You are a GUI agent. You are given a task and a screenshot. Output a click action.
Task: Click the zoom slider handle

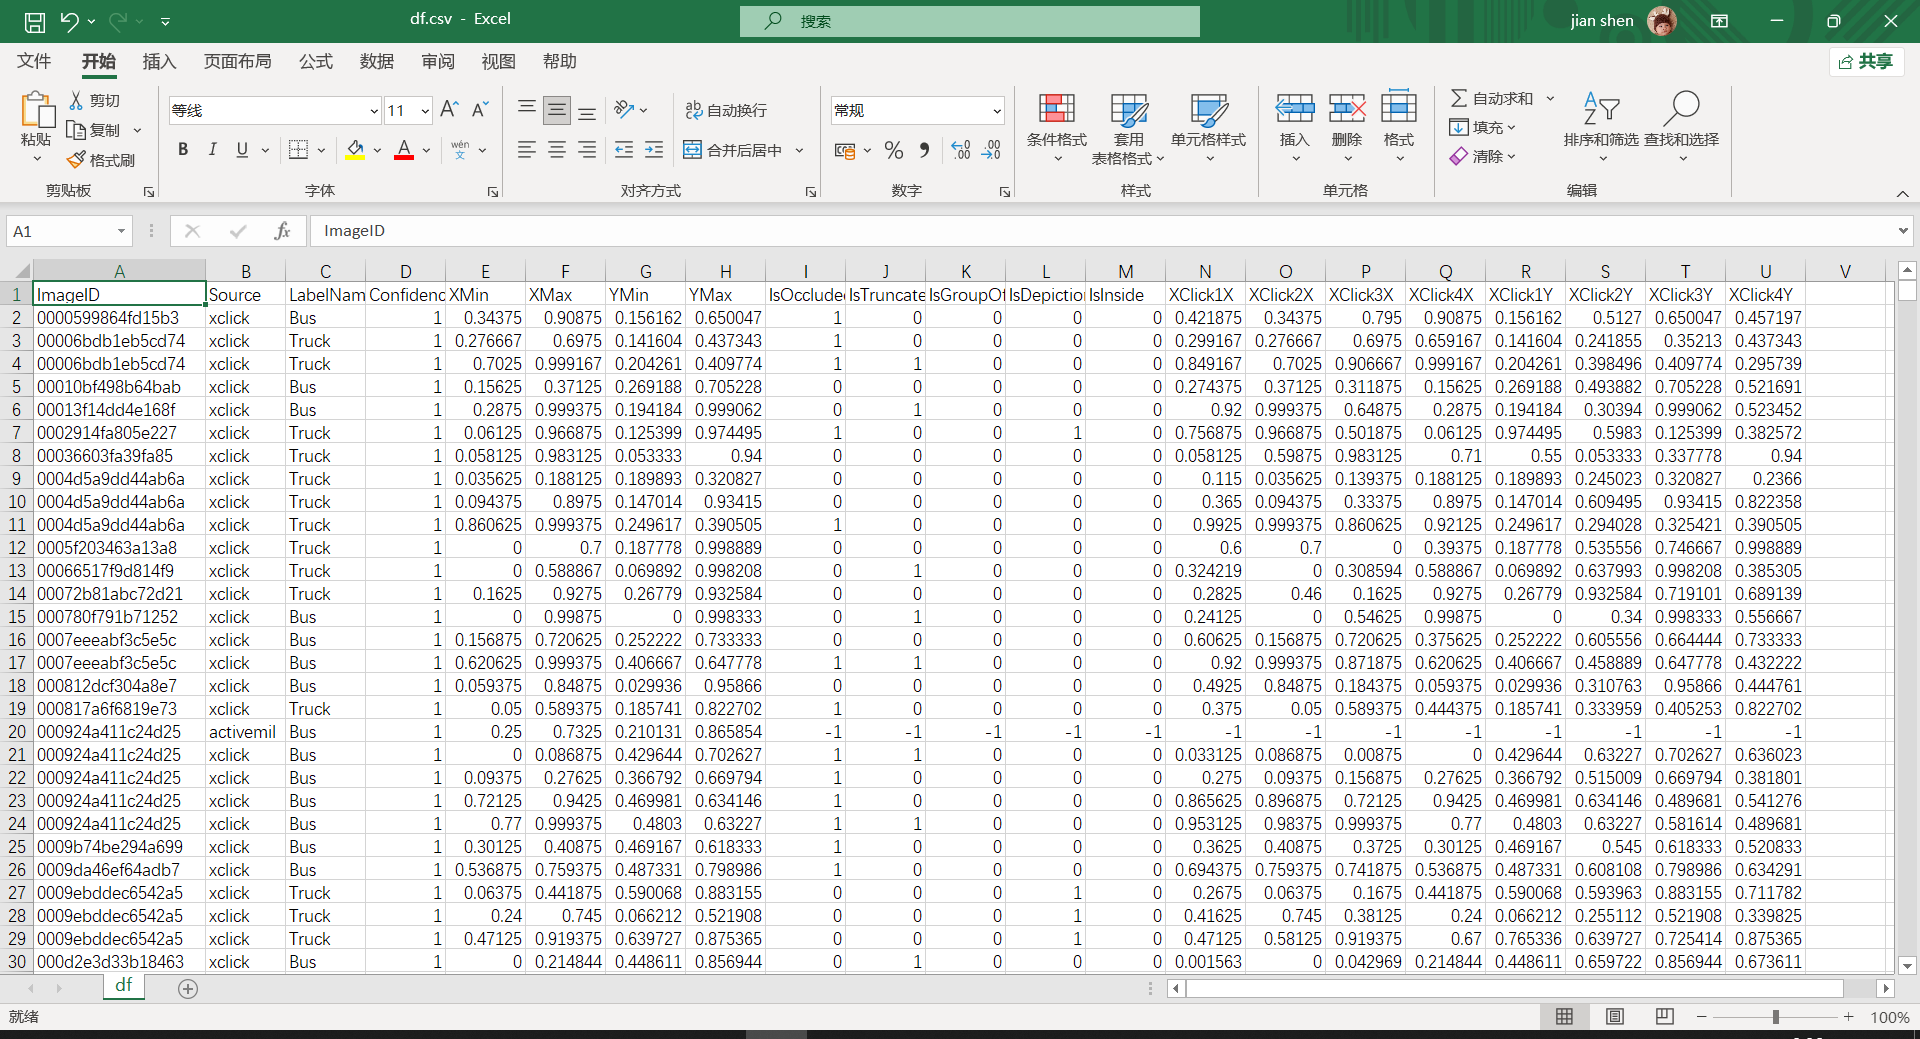pos(1775,1017)
